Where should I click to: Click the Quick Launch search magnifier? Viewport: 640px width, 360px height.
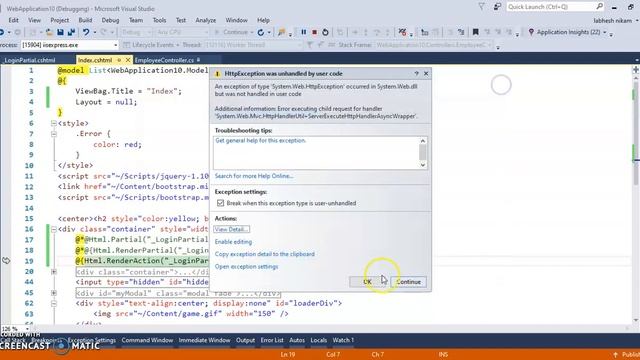(599, 6)
